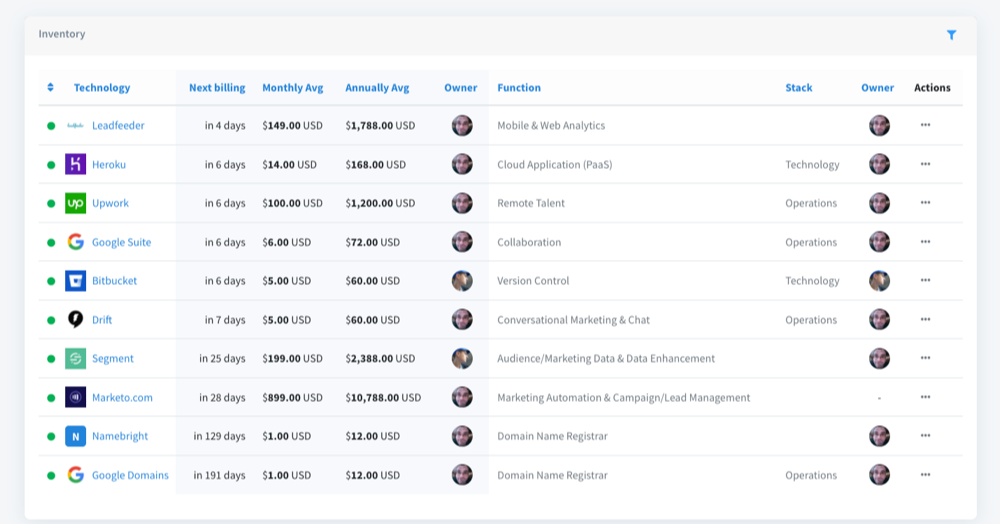Click the Heroku logo icon
The height and width of the screenshot is (524, 1000).
tap(75, 164)
